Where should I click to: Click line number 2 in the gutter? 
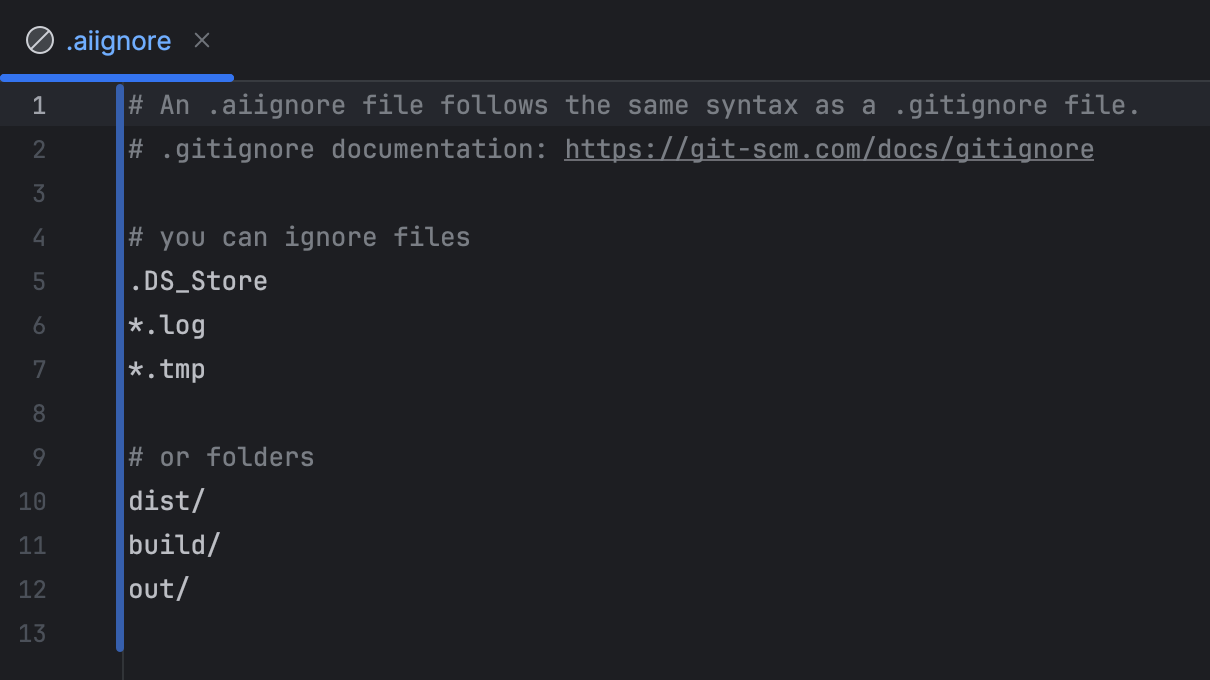tap(39, 149)
